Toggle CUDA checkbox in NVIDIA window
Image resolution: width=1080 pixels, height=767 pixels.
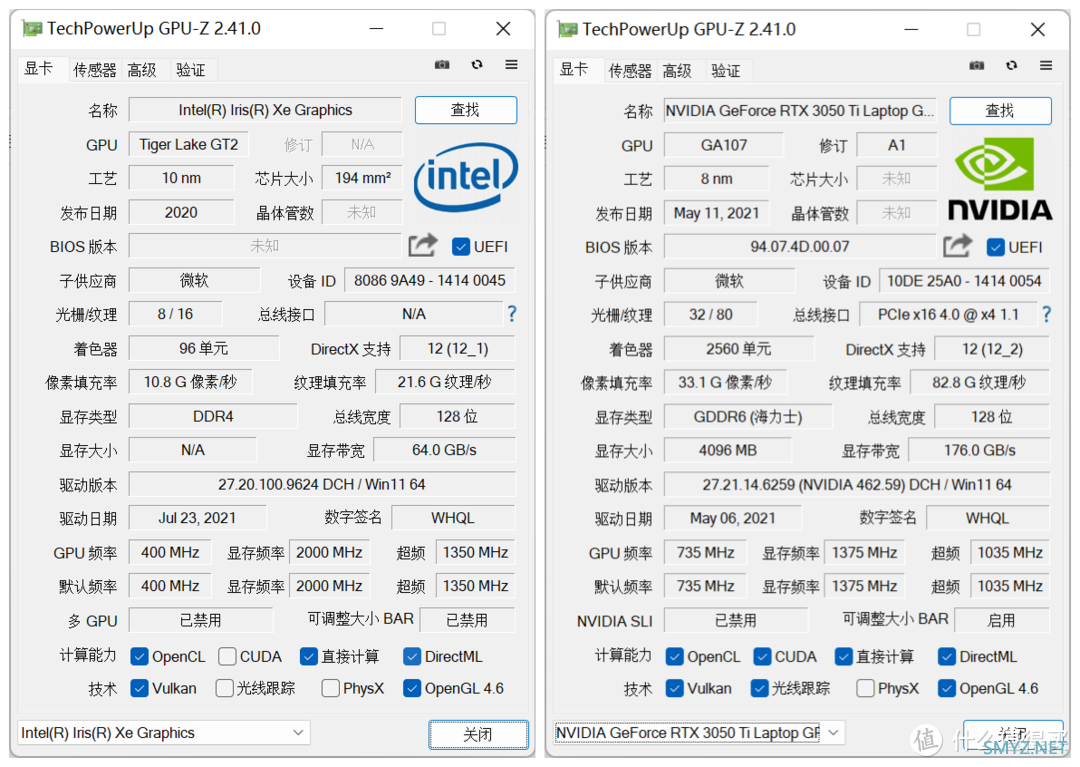pyautogui.click(x=762, y=657)
